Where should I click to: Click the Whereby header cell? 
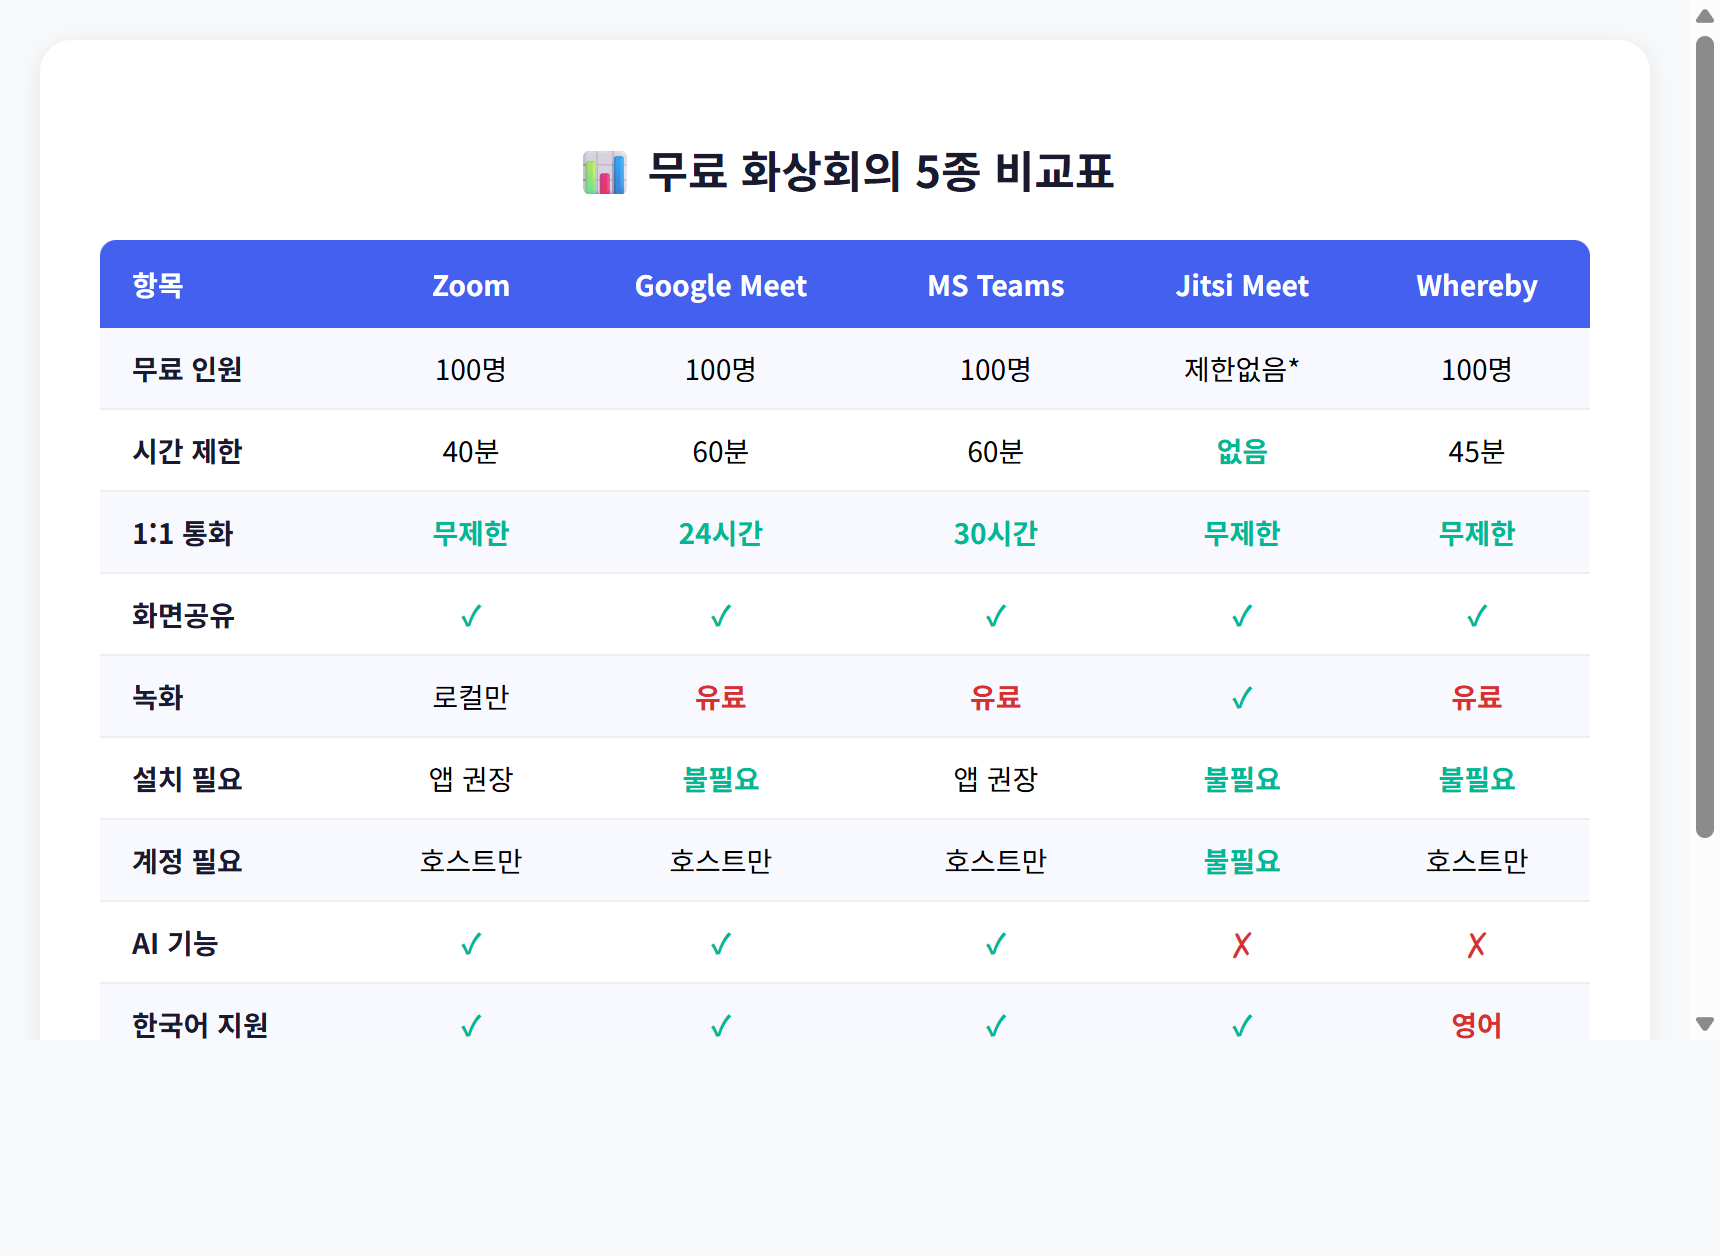[x=1476, y=285]
